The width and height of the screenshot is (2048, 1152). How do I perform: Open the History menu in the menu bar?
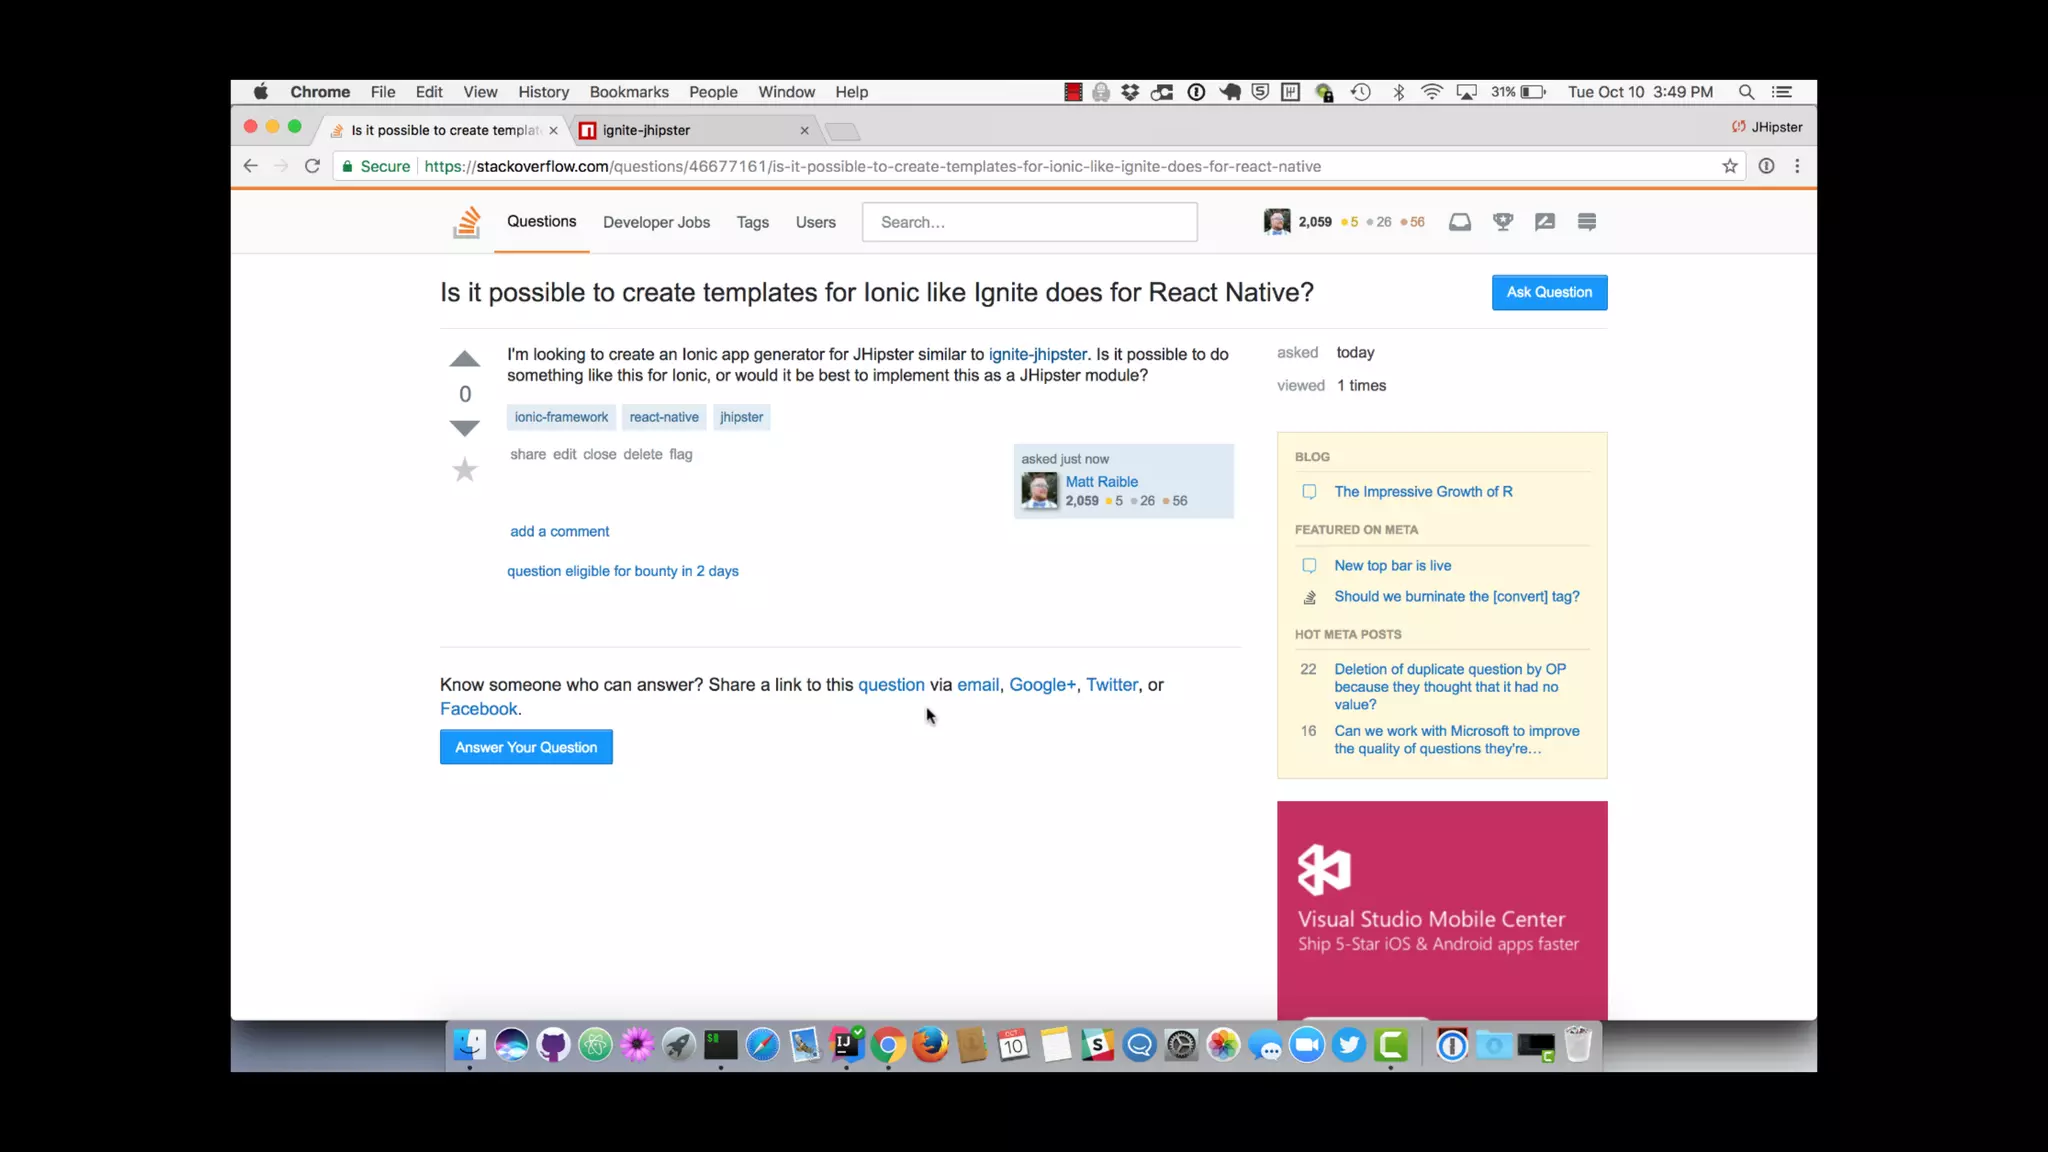tap(543, 92)
